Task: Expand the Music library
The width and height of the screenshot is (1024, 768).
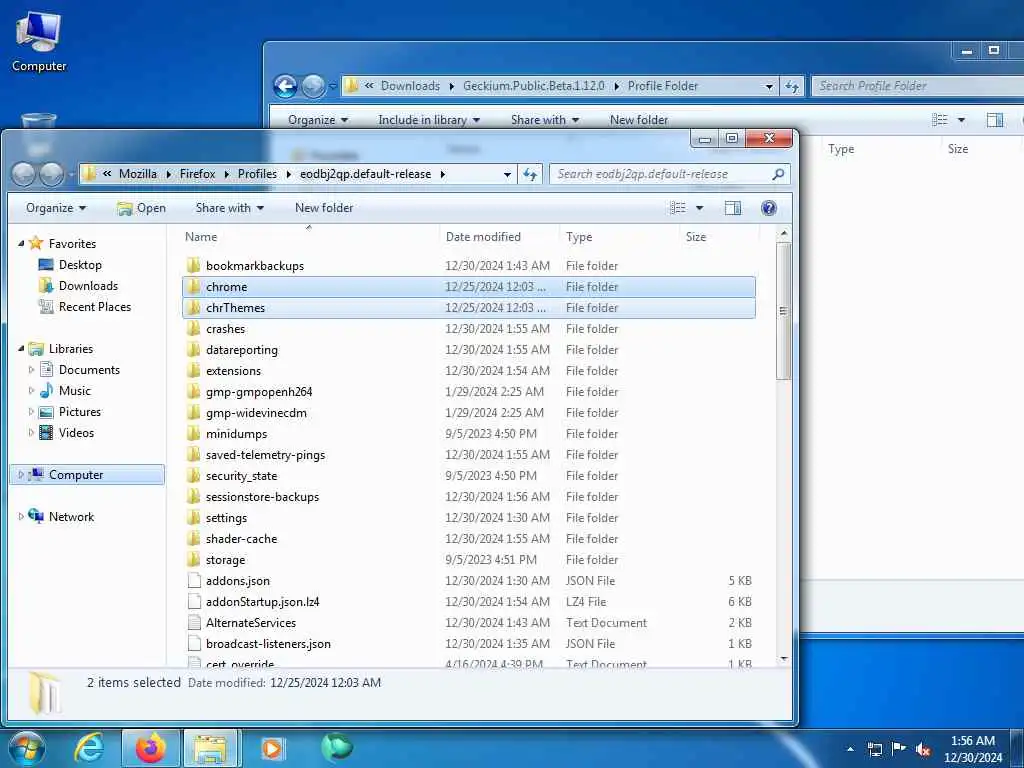Action: point(31,391)
